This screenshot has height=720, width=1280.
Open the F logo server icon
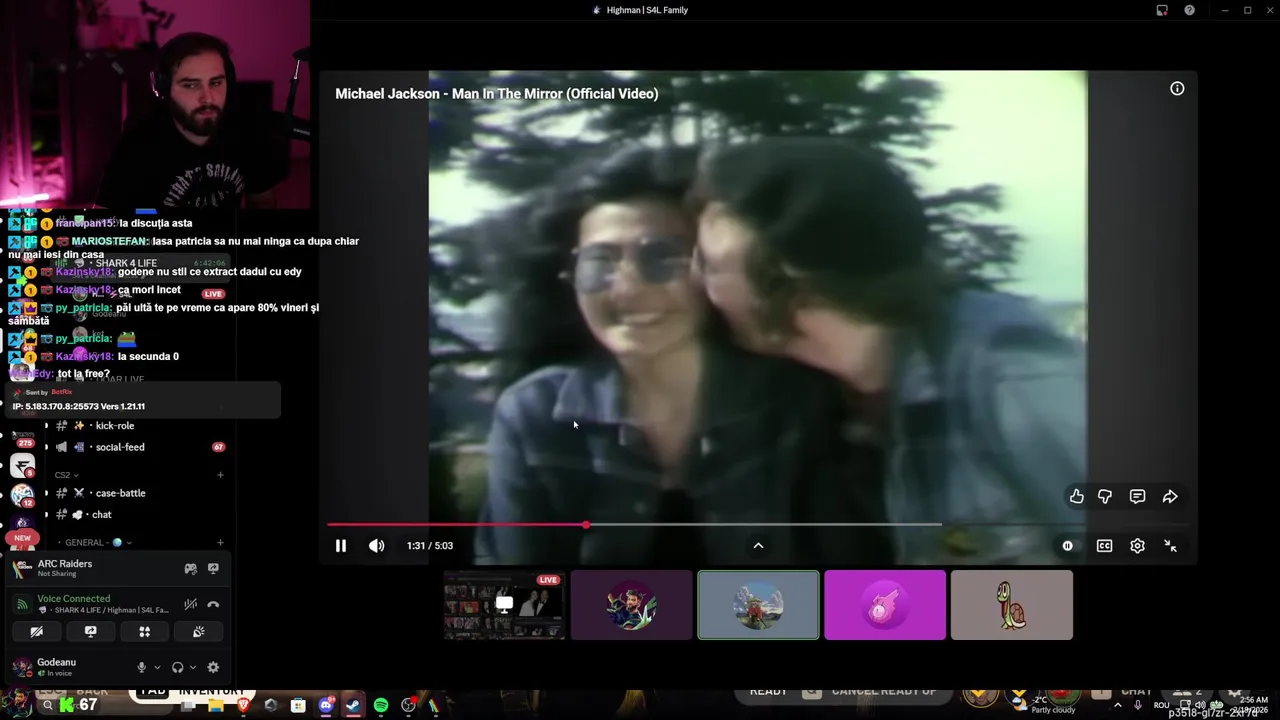click(22, 466)
